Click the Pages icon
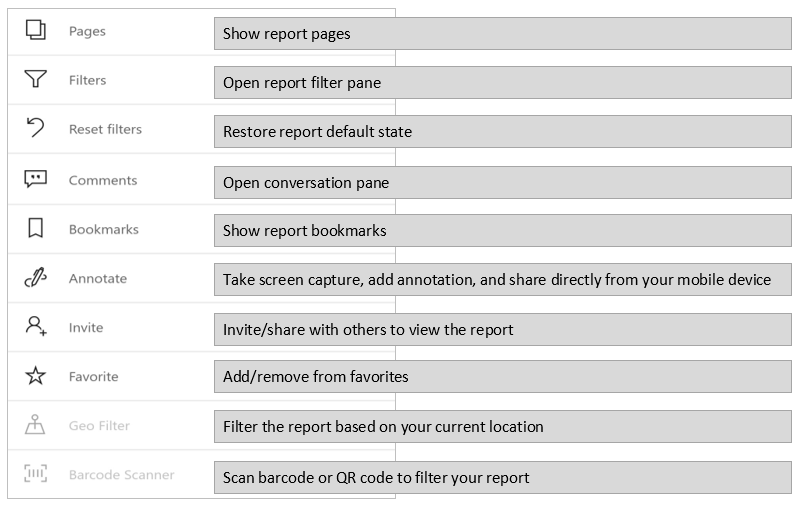Viewport: 802px width, 508px height. coord(35,31)
